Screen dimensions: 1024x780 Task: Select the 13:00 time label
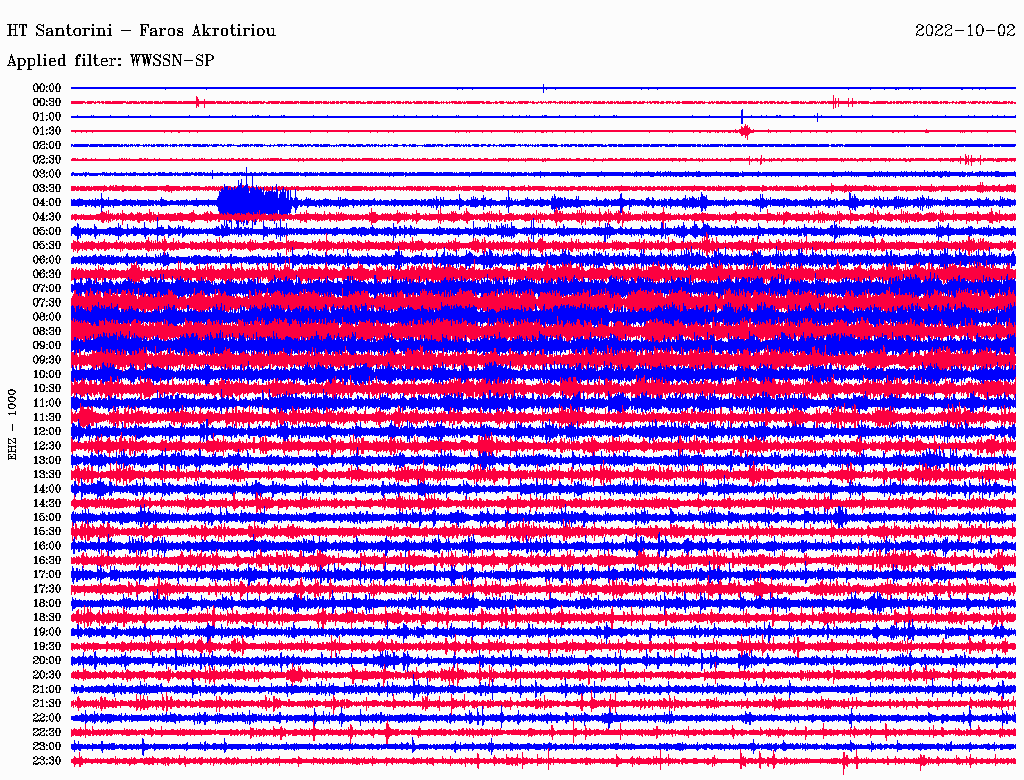click(x=47, y=460)
